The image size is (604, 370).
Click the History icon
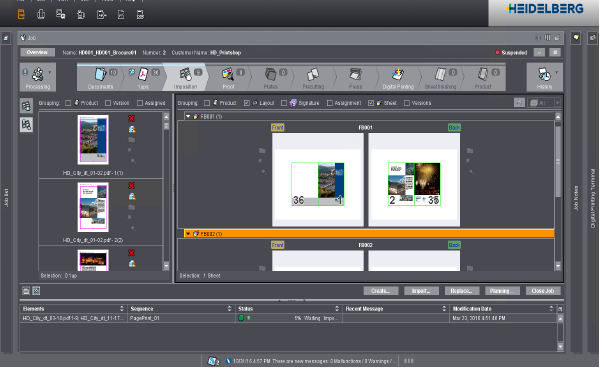tap(544, 74)
